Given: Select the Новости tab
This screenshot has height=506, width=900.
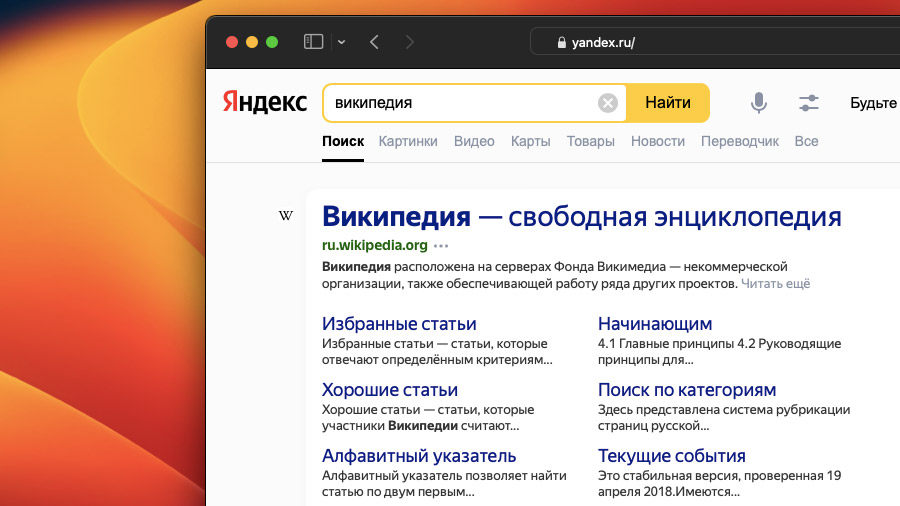Looking at the screenshot, I should pos(657,141).
